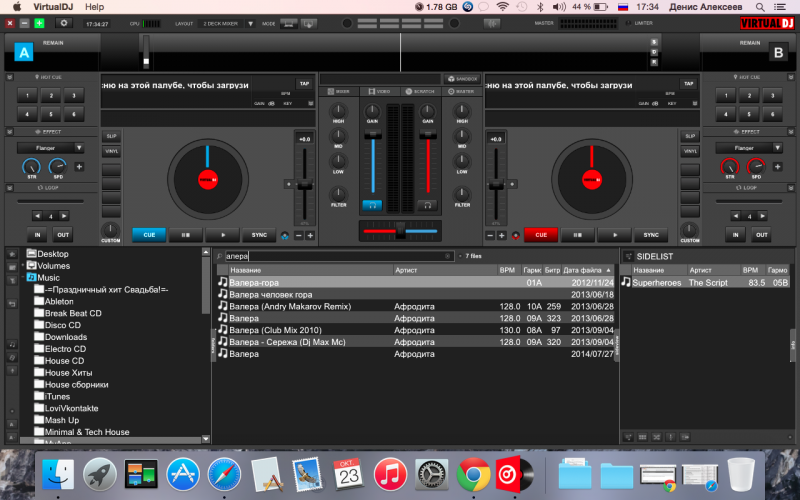The height and width of the screenshot is (500, 800).
Task: Open the layout dropdown arrow
Action: click(251, 24)
